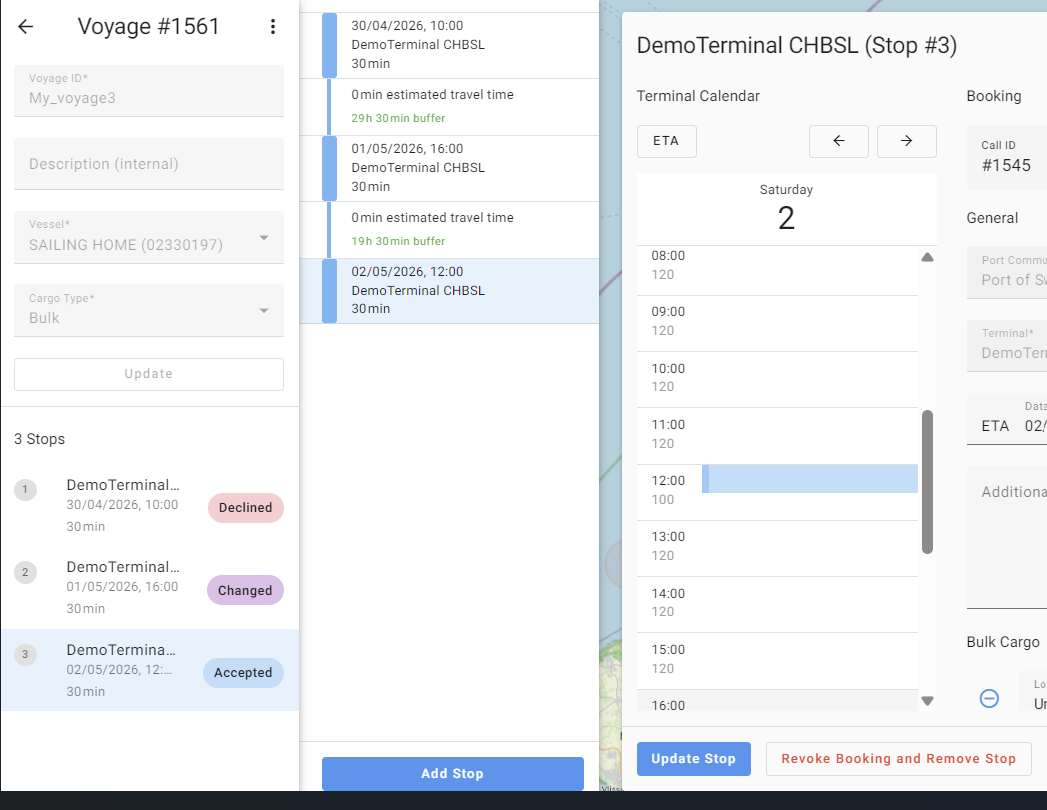Click the ETA button above the calendar

(x=666, y=141)
